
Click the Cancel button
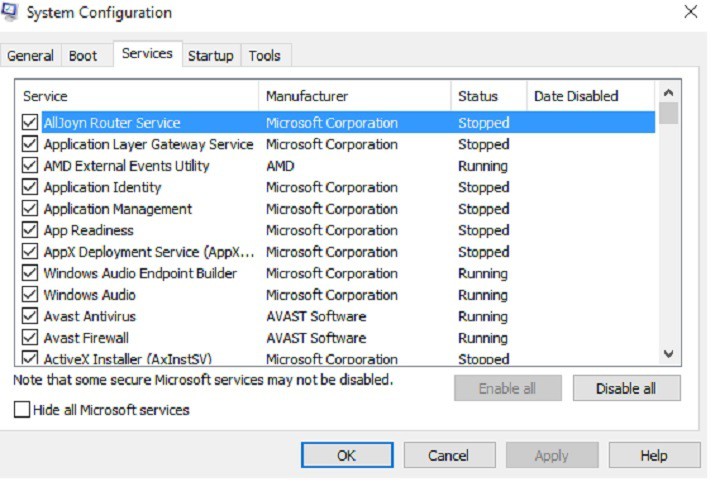click(448, 455)
